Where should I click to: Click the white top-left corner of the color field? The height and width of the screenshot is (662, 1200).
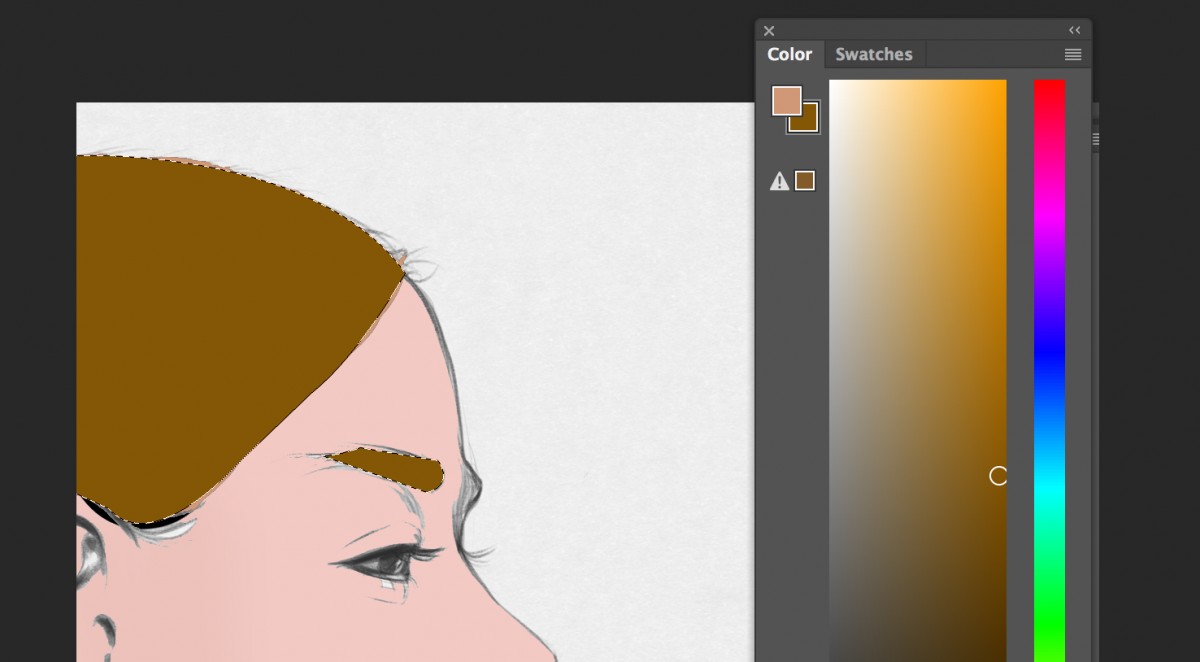coord(838,88)
